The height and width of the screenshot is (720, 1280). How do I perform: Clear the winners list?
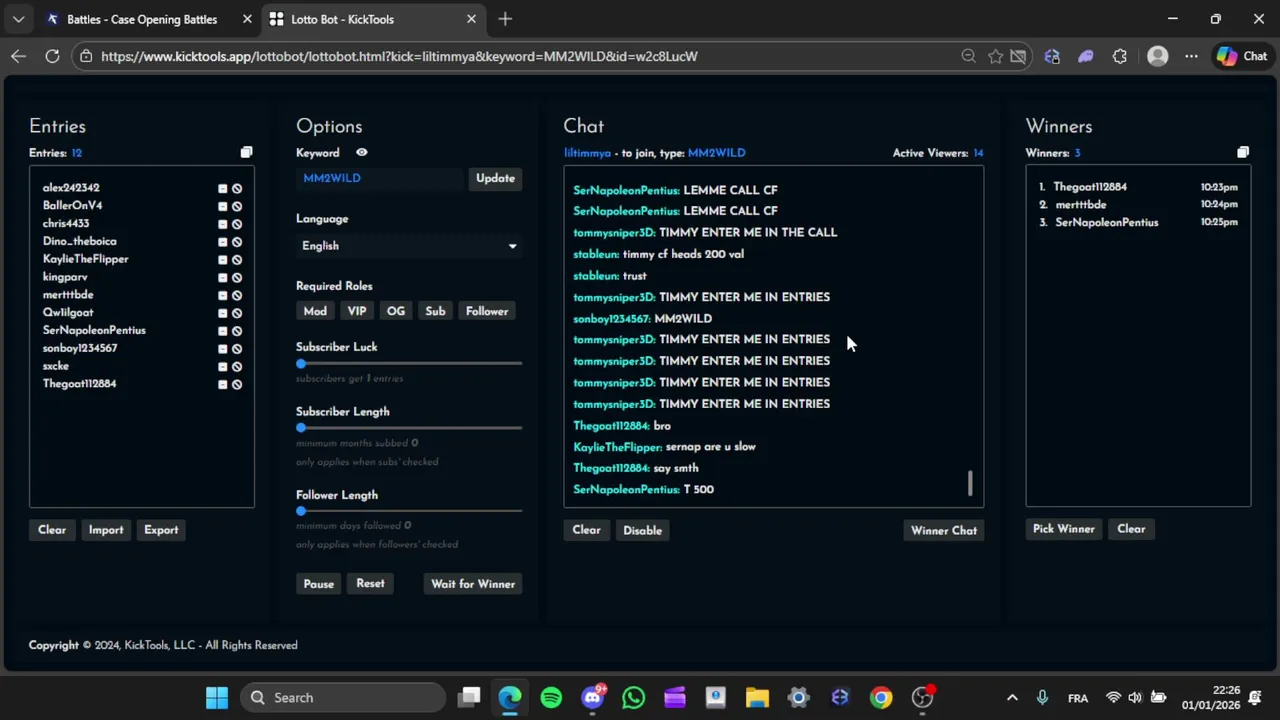[x=1131, y=529]
